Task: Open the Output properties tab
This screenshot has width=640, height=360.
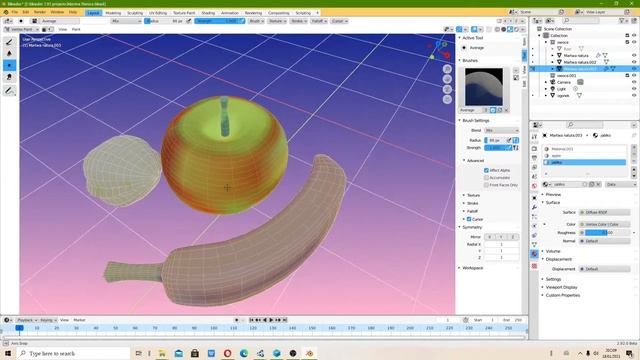Action: 534,158
